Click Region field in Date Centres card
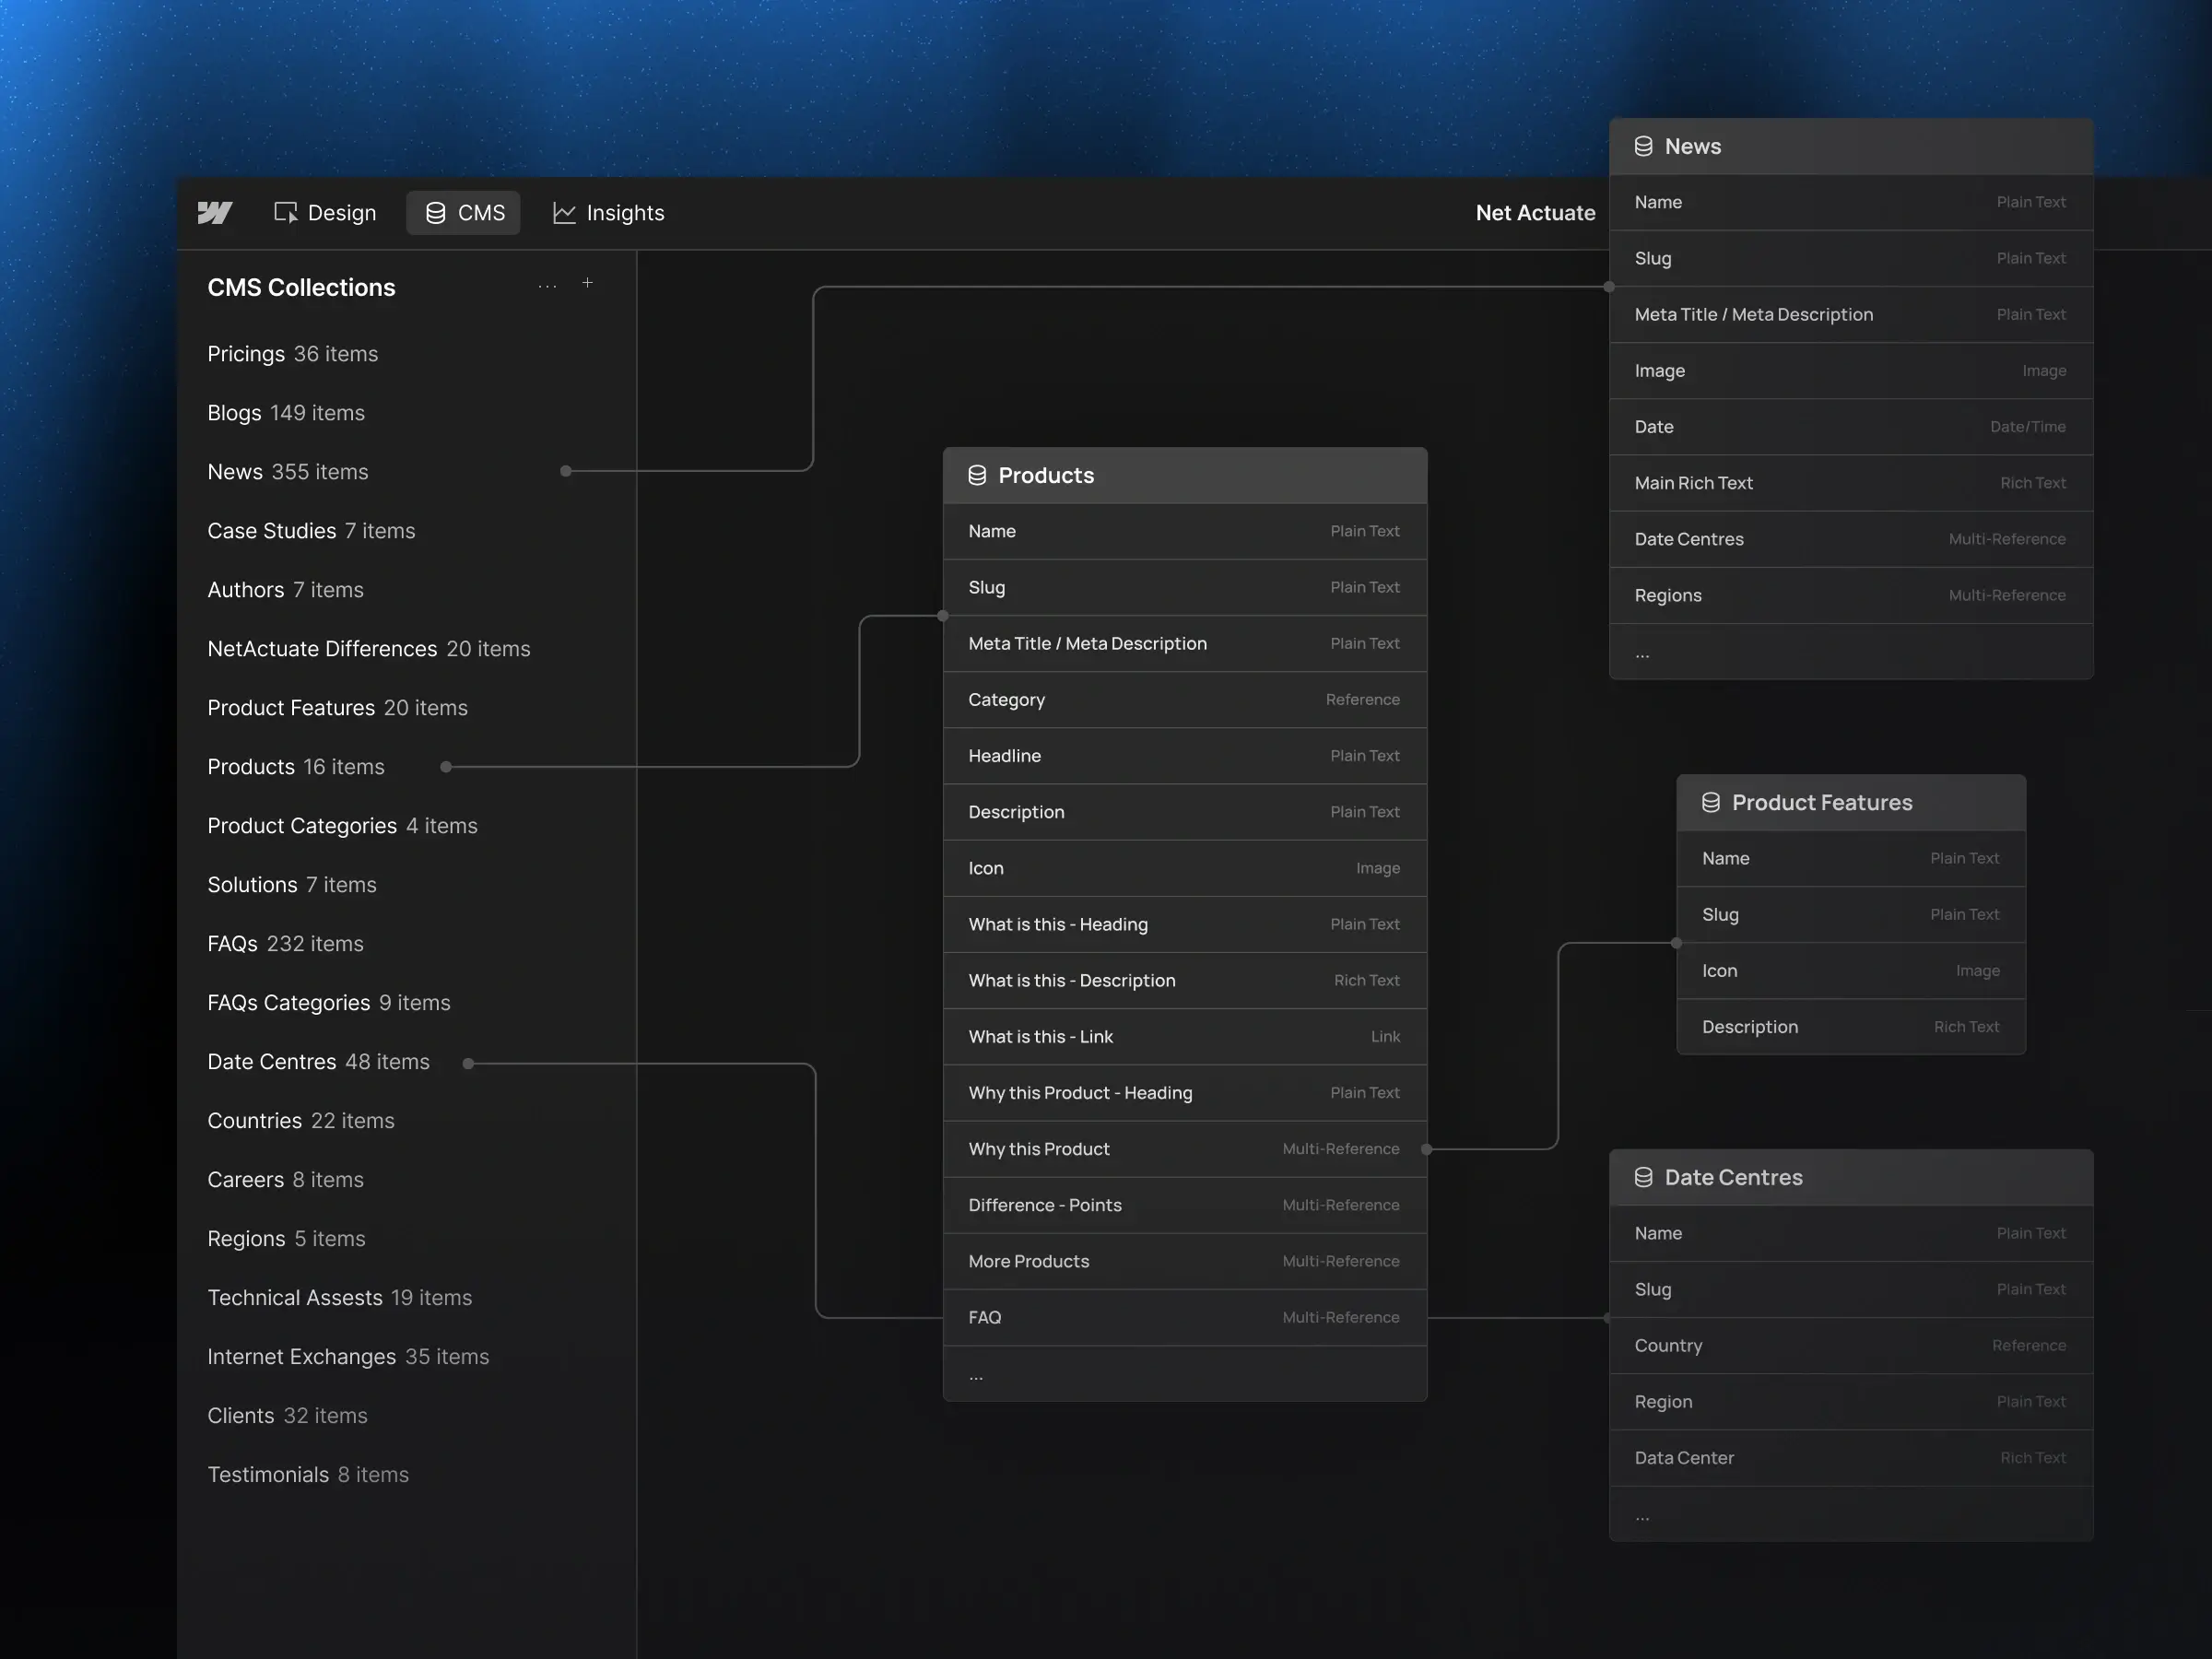This screenshot has width=2212, height=1659. point(1851,1402)
